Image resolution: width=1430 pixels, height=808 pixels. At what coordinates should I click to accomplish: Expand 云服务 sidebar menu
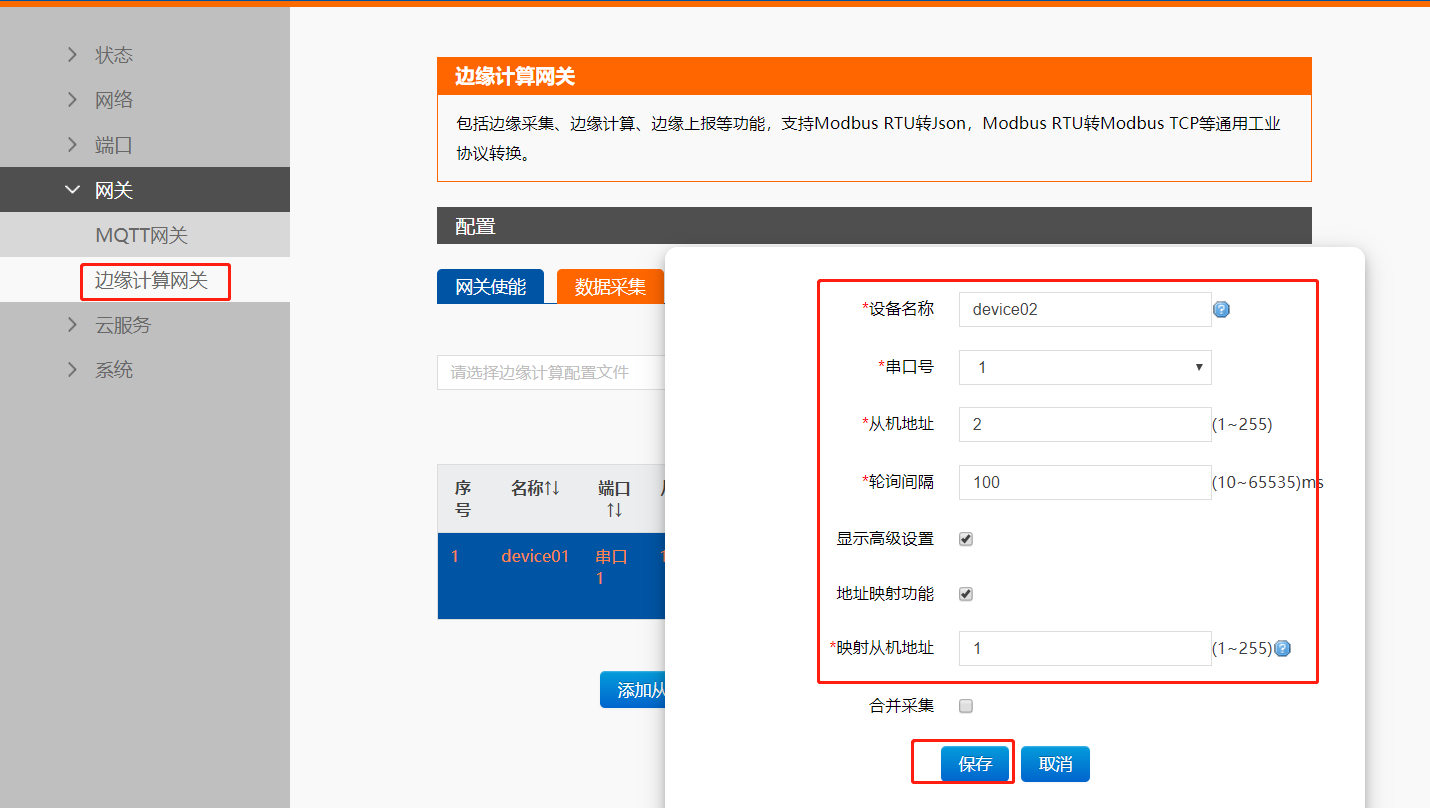(x=122, y=325)
